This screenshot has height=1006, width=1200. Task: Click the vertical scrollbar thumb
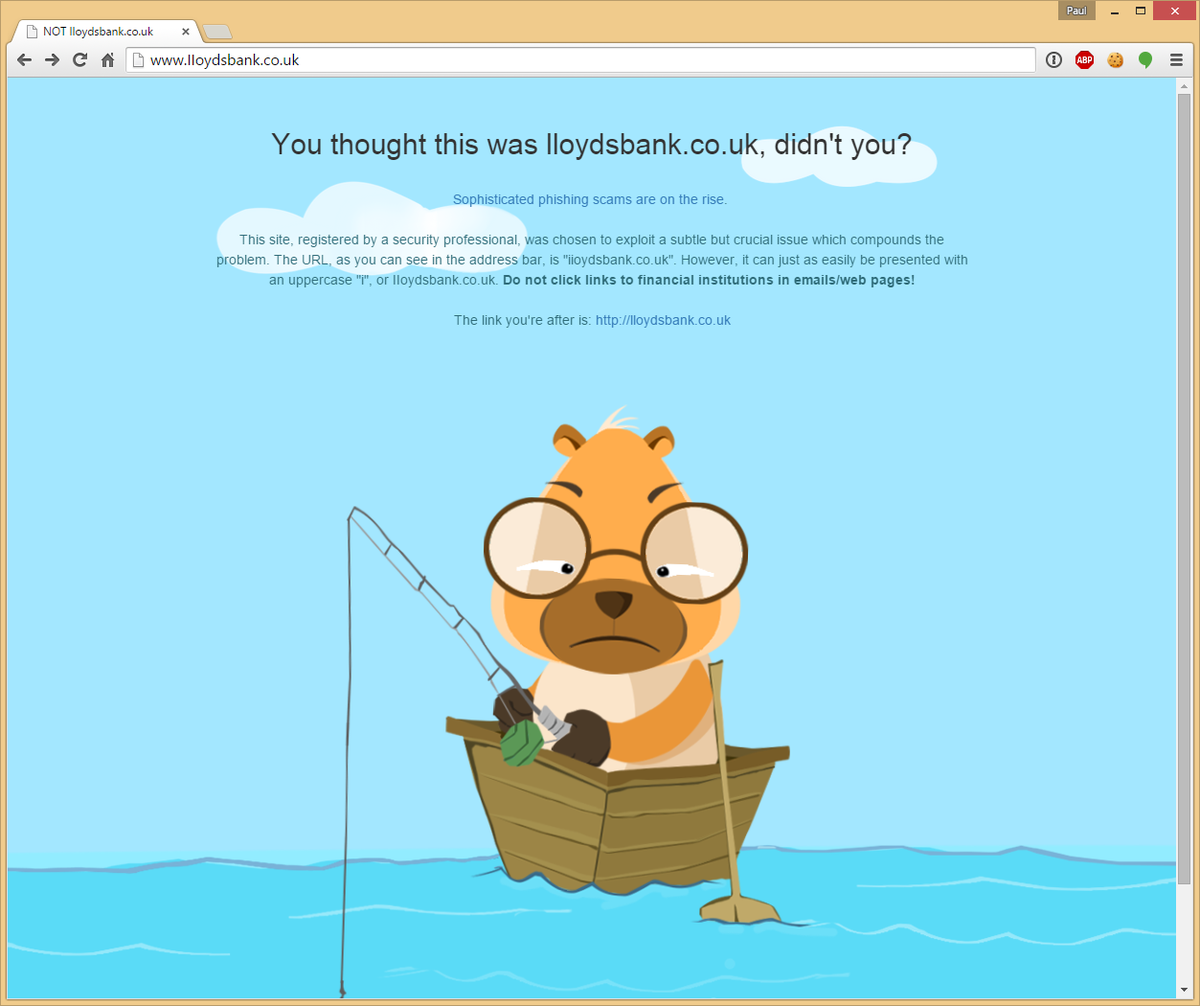tap(1184, 489)
